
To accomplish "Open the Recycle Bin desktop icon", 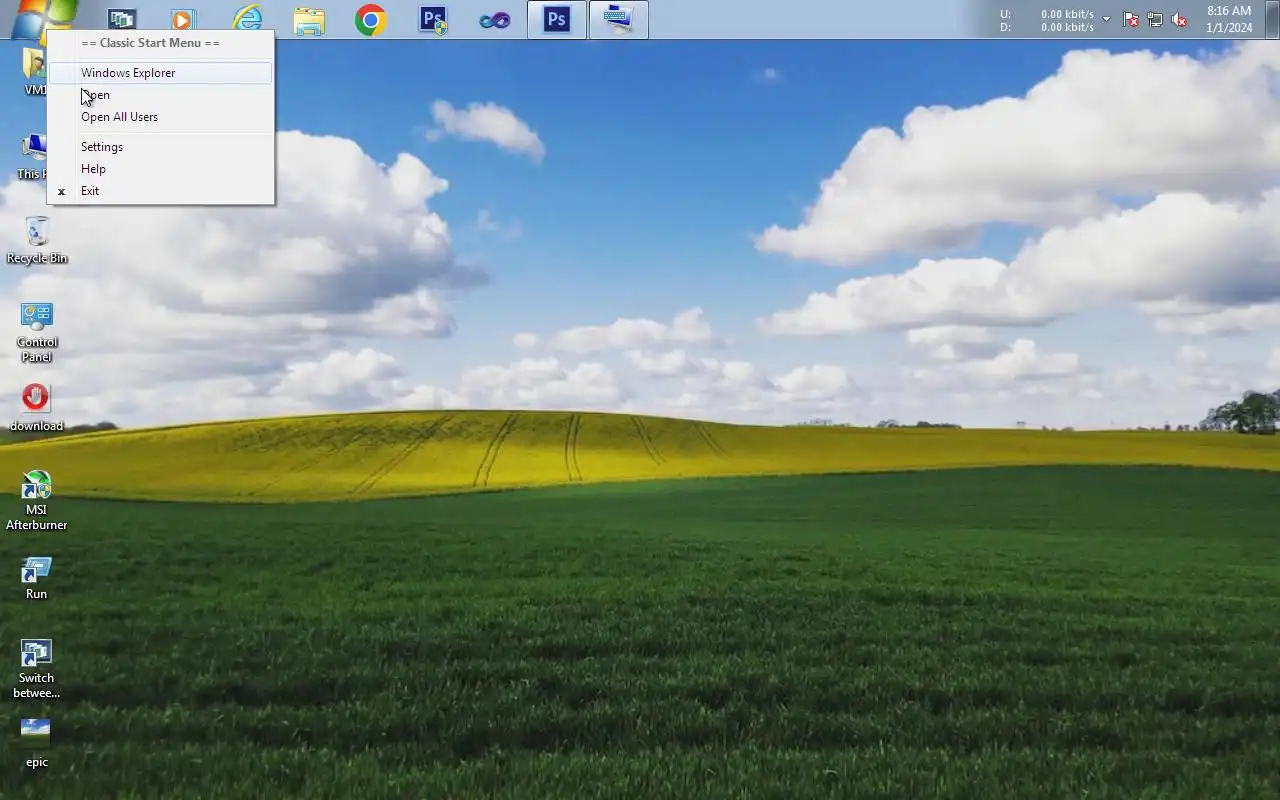I will [37, 241].
